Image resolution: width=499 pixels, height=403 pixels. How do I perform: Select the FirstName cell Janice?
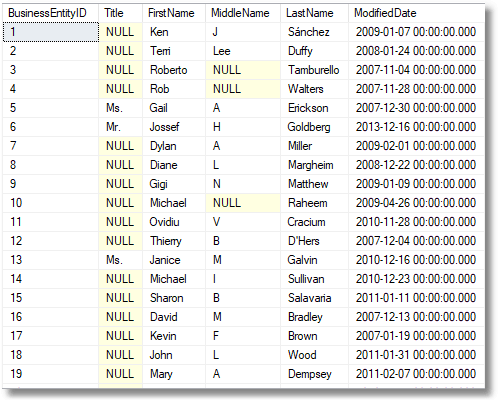coord(174,260)
